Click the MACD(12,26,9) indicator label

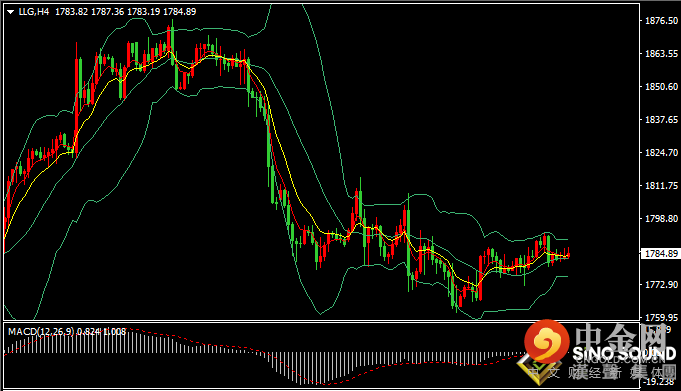41,332
